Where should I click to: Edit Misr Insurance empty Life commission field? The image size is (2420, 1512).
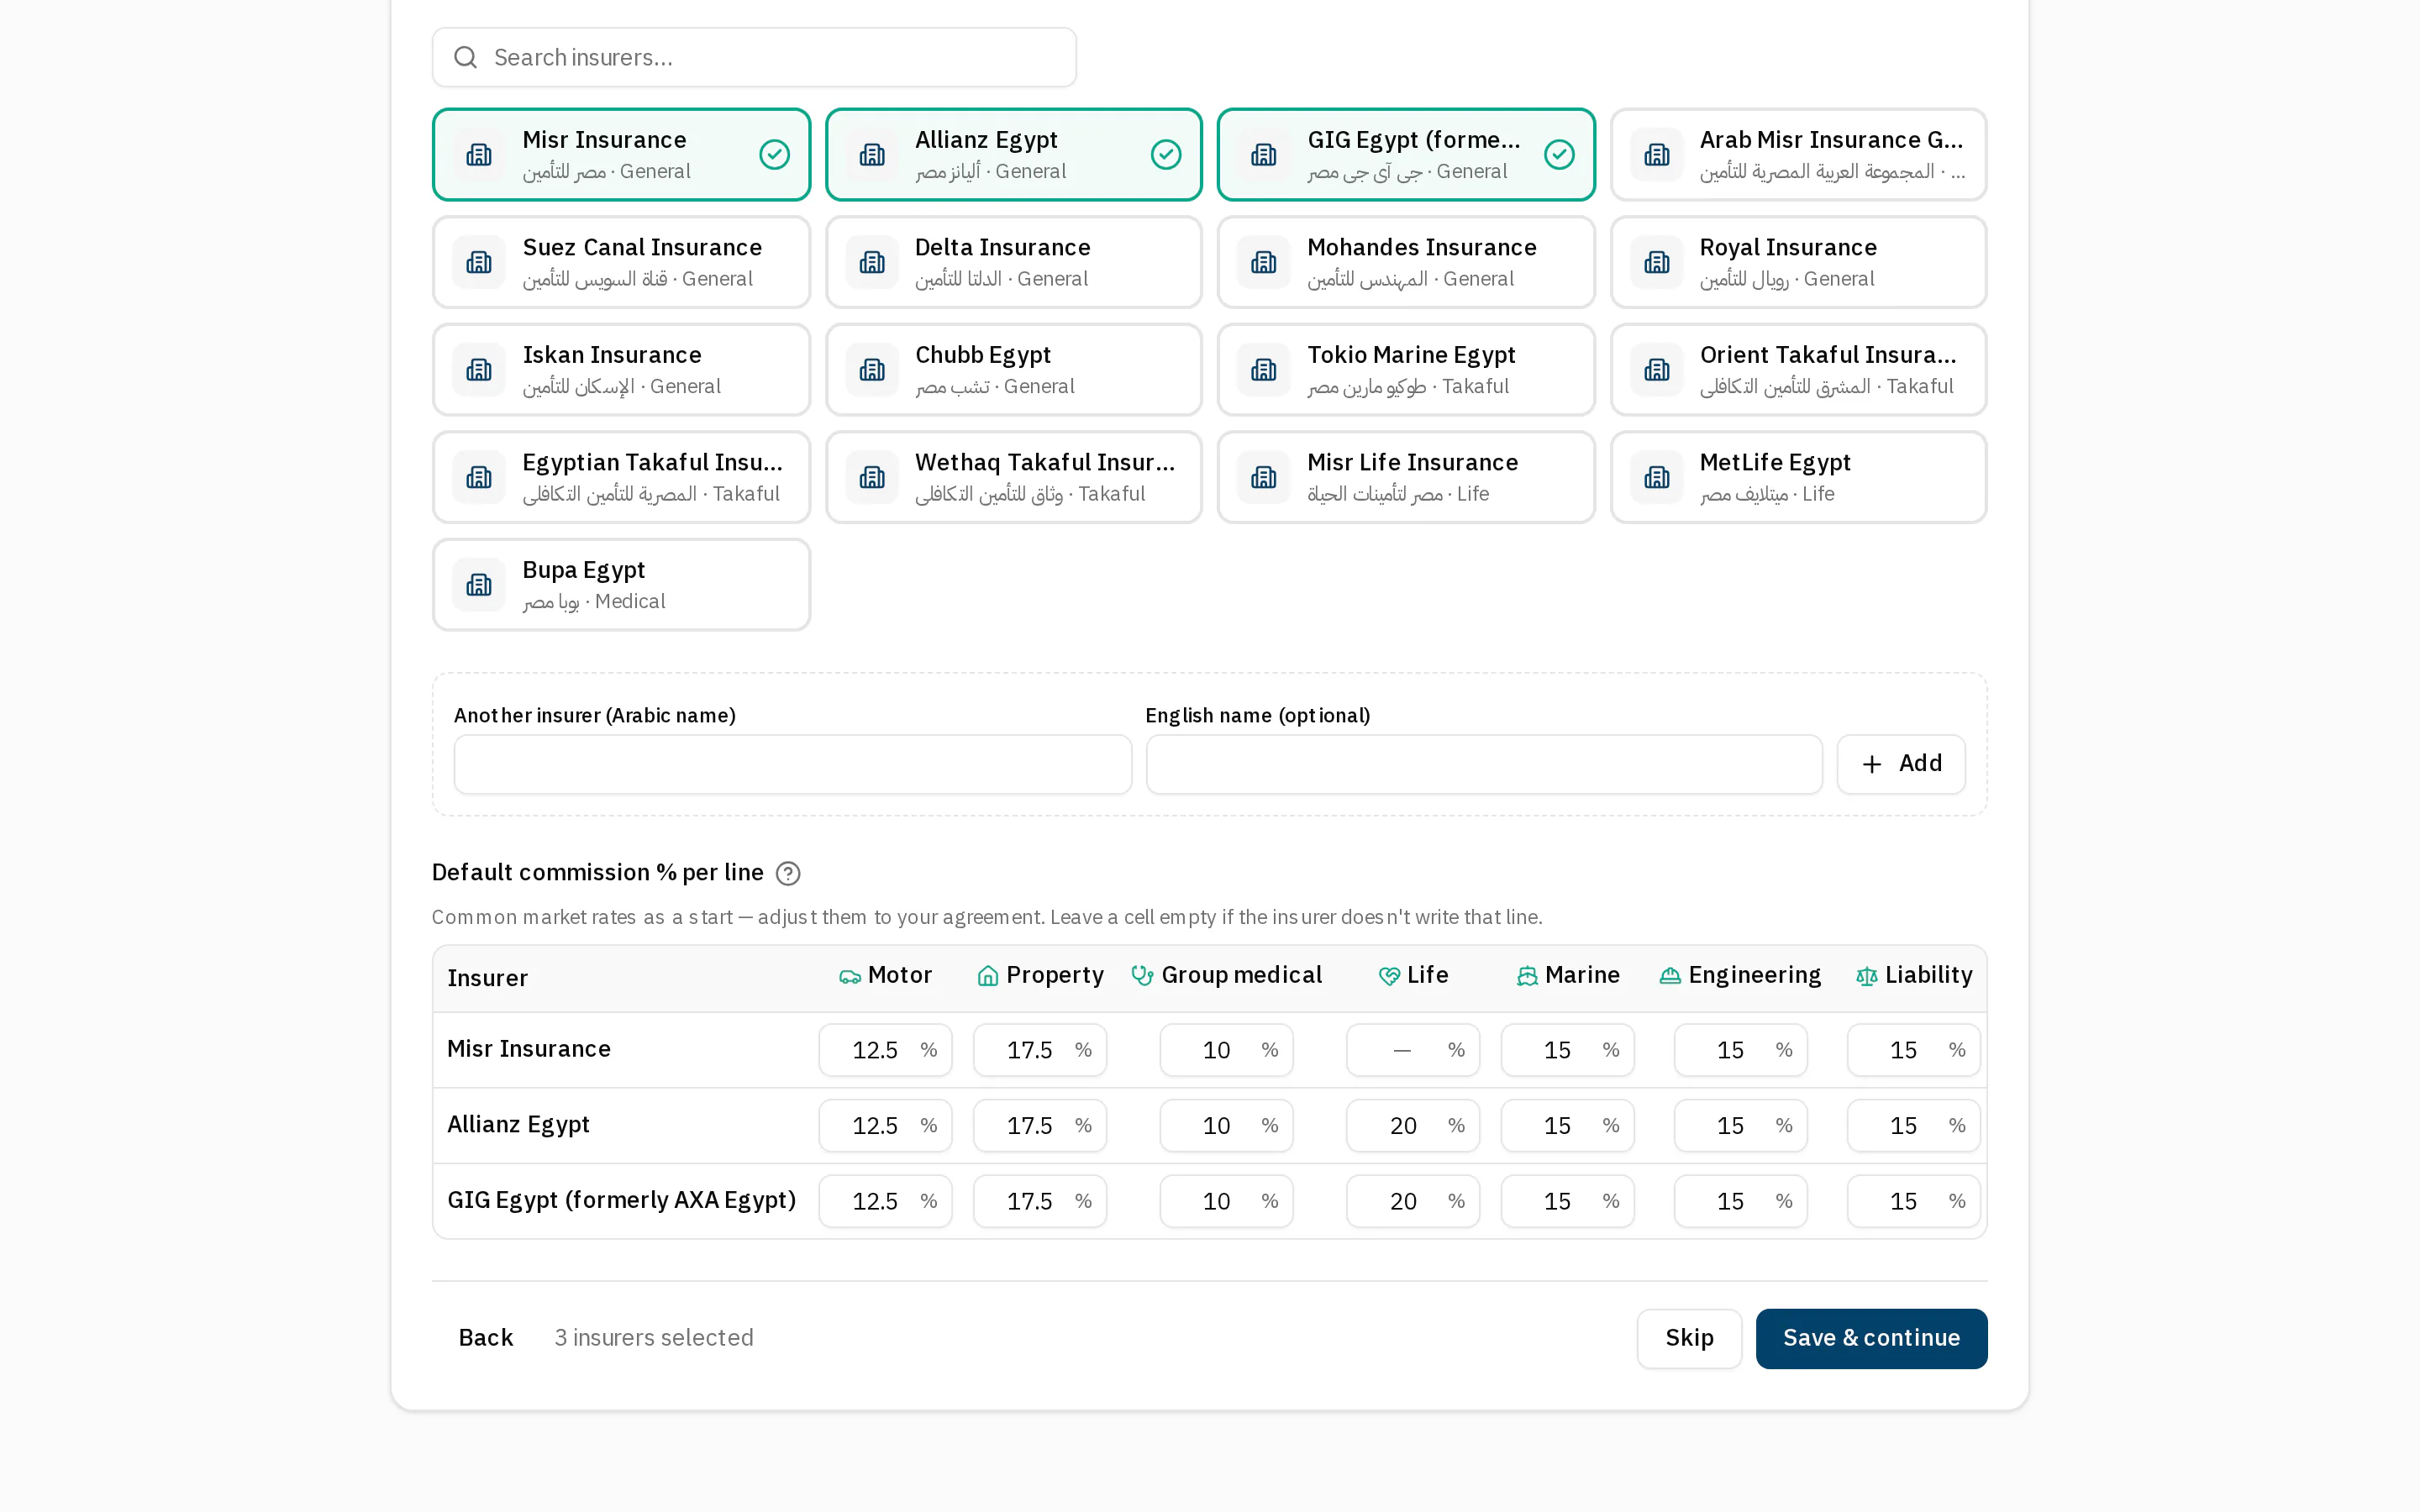[1412, 1050]
